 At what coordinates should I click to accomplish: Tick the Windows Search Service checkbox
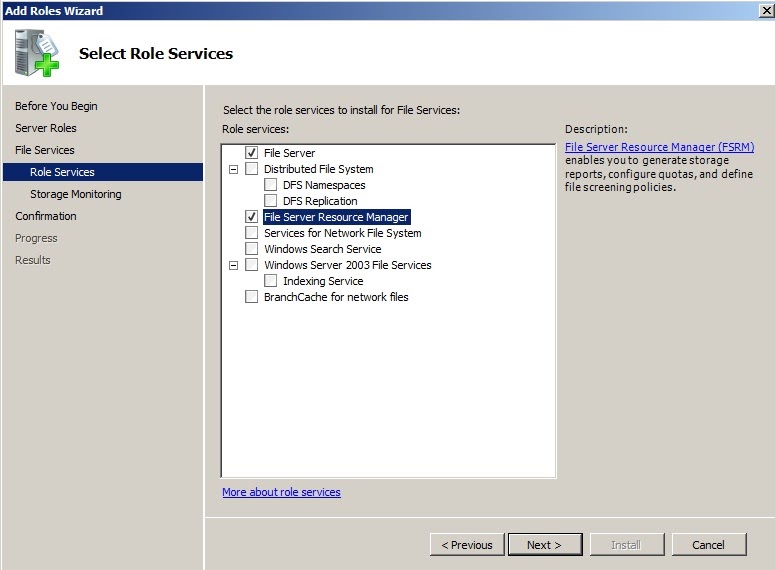click(x=252, y=249)
